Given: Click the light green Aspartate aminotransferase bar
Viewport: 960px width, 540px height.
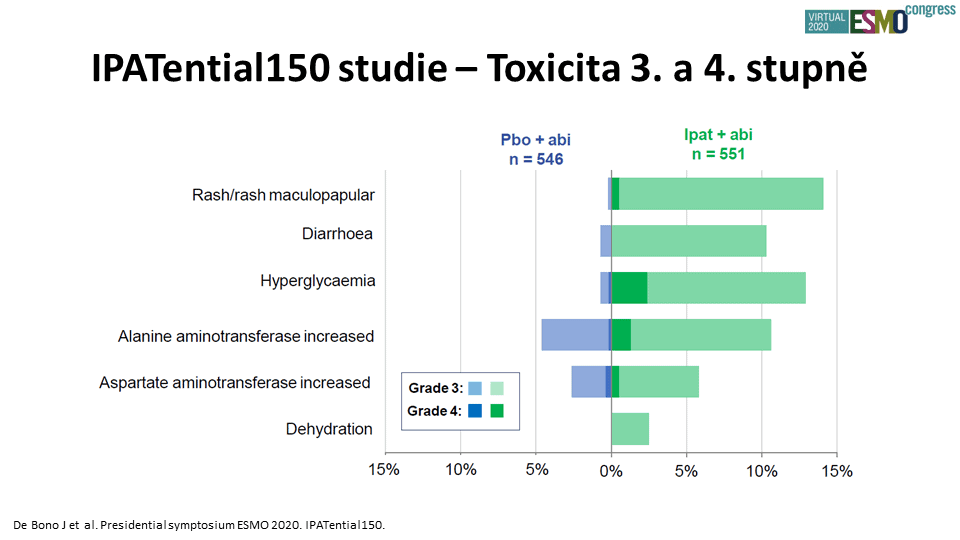Looking at the screenshot, I should 659,382.
